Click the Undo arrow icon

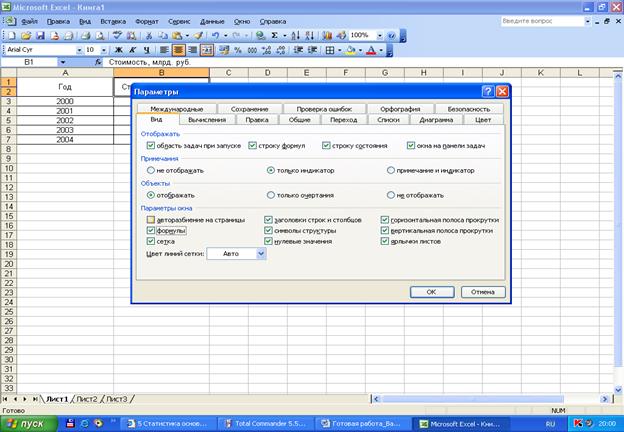tap(216, 34)
